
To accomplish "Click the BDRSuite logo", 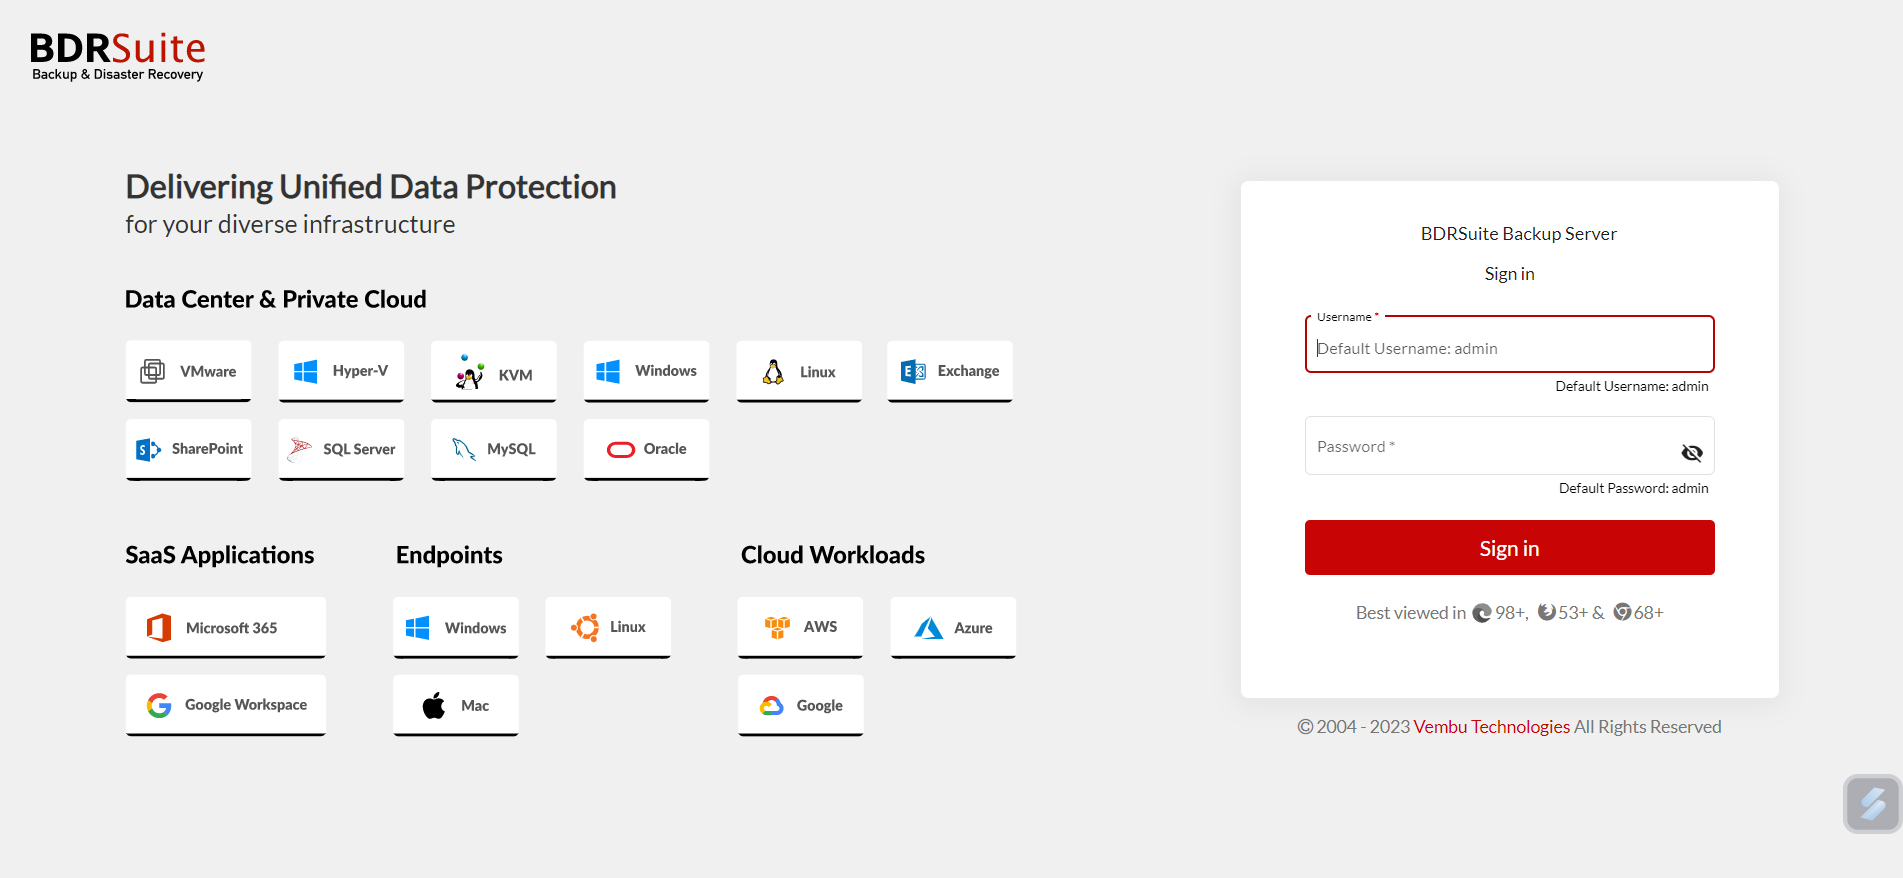I will coord(117,56).
